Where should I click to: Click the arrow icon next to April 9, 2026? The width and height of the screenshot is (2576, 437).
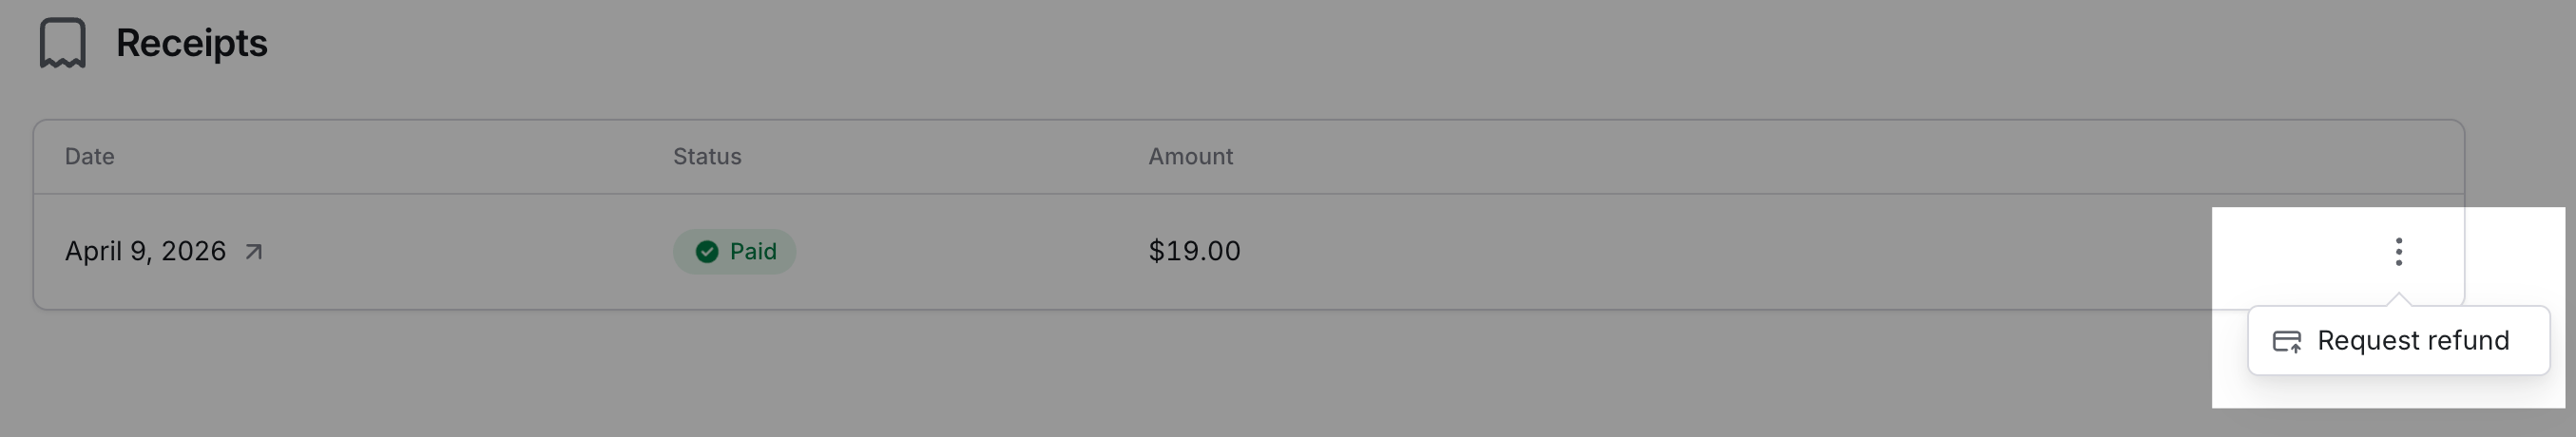pos(254,252)
